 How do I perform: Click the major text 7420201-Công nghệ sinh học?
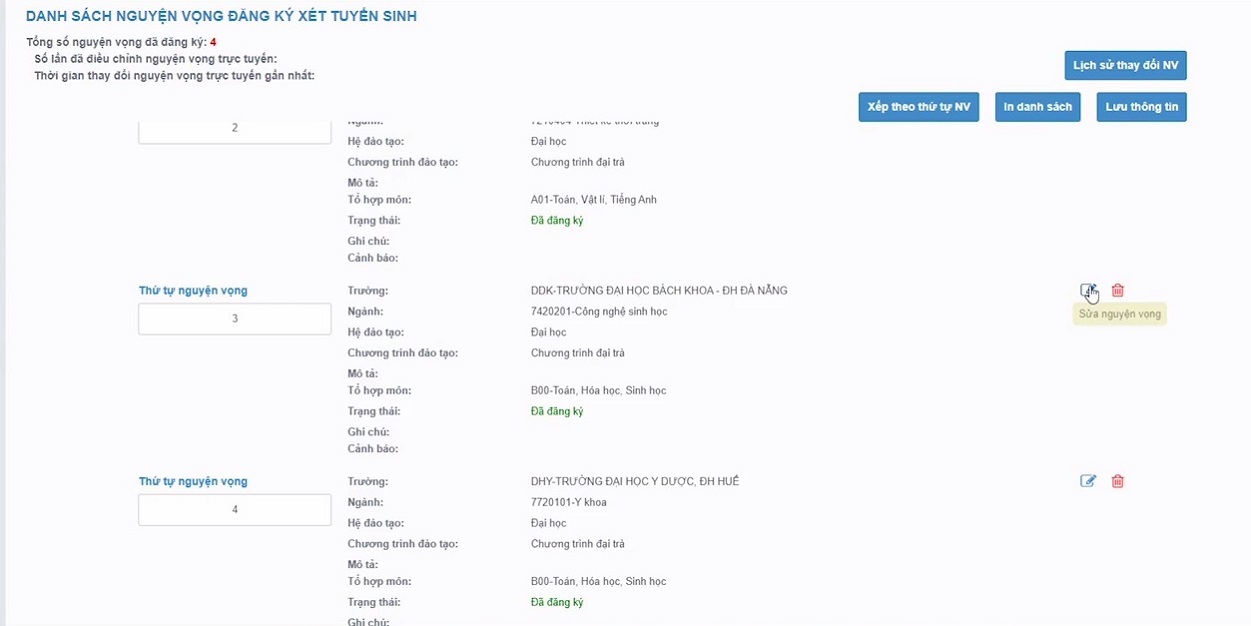[599, 312]
